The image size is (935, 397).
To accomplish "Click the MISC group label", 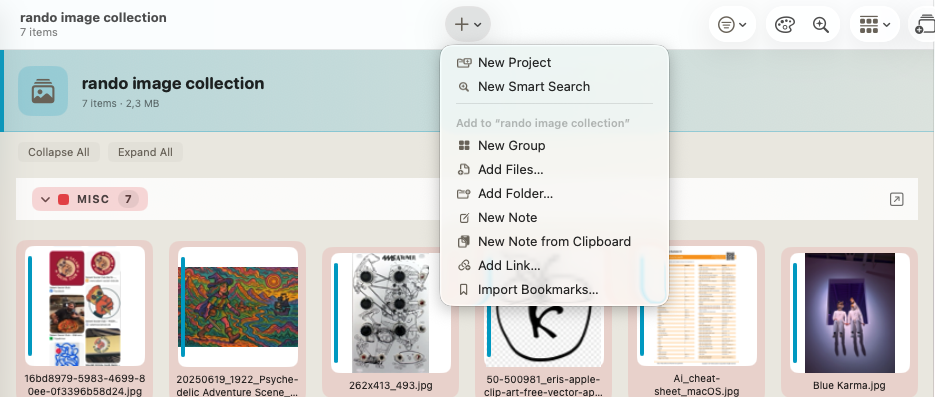I will pyautogui.click(x=93, y=199).
